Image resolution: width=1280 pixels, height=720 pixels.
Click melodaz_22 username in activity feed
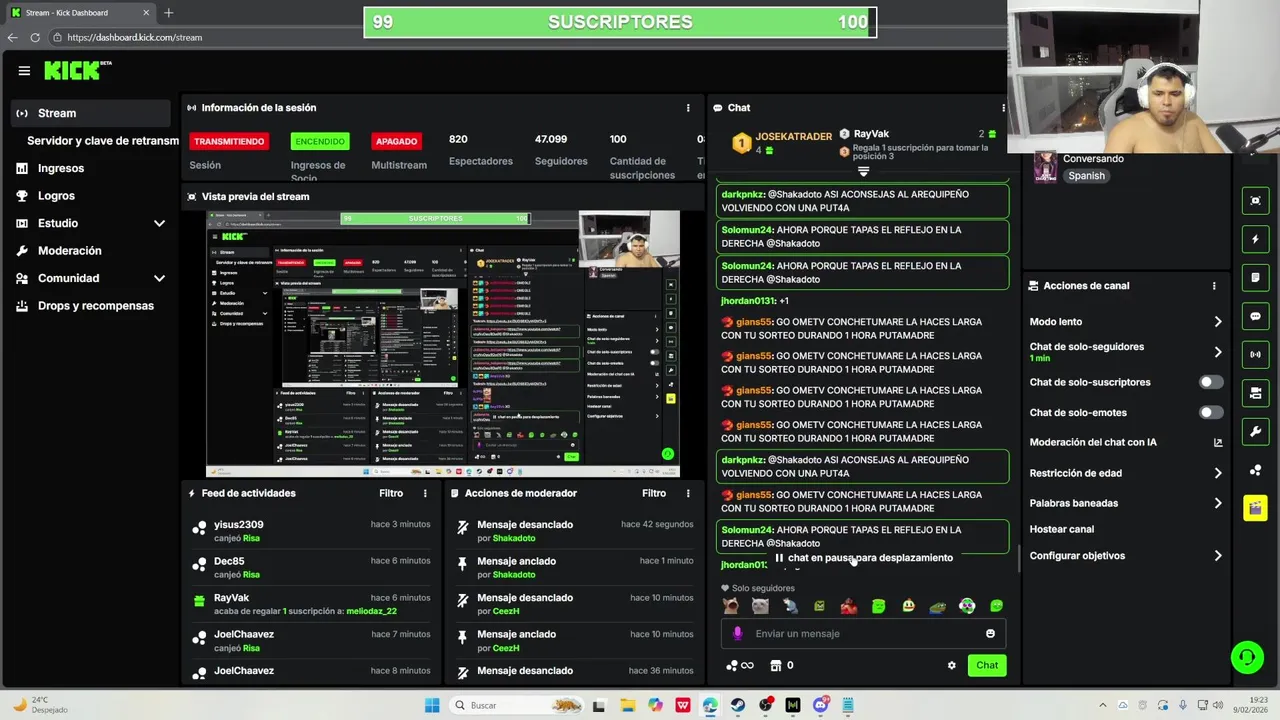tap(372, 611)
